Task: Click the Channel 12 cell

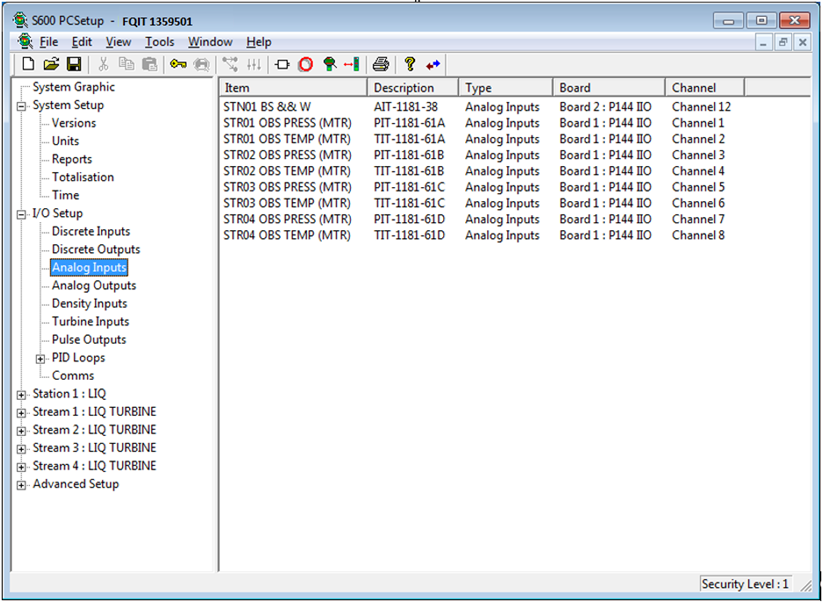Action: coord(701,107)
